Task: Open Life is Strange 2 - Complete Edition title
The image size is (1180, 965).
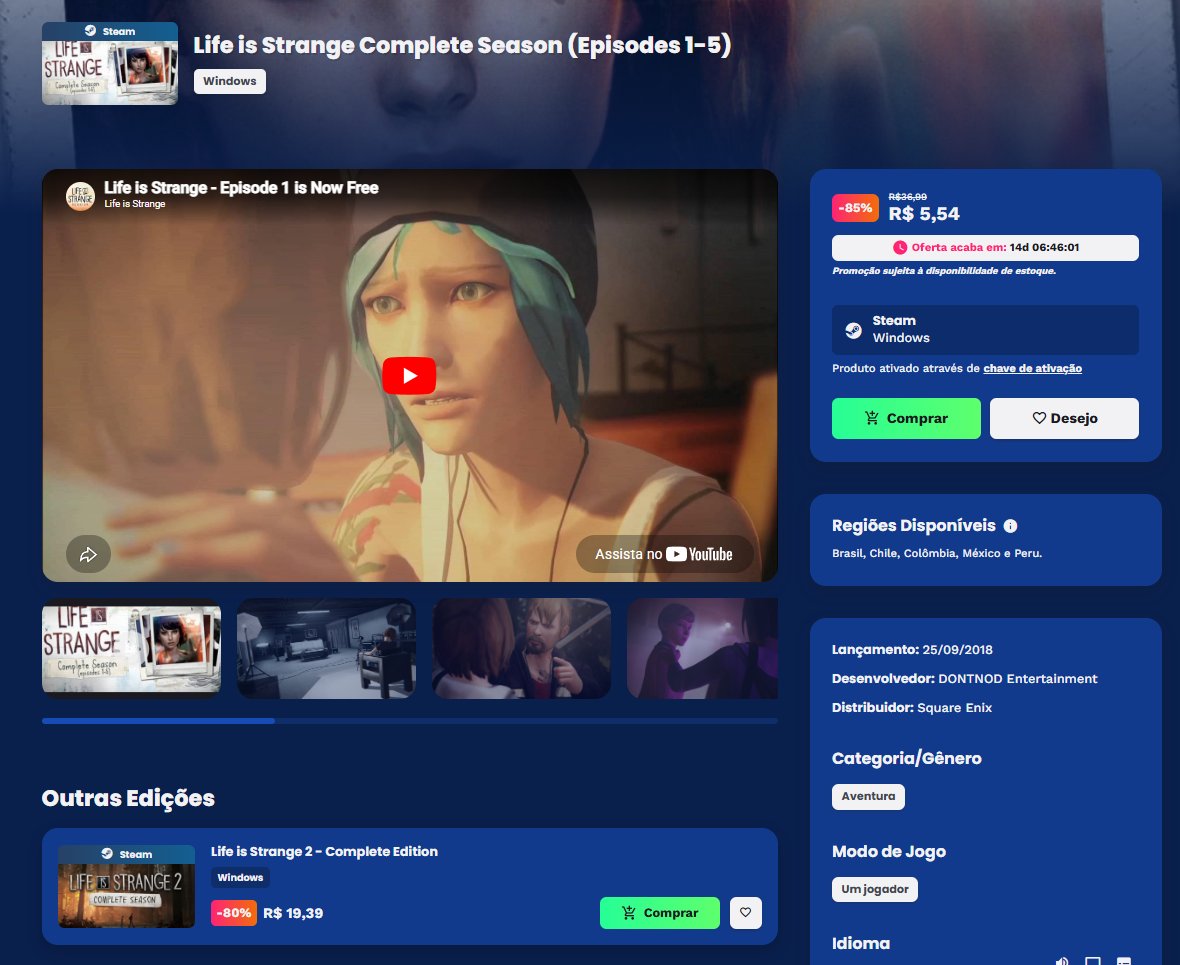Action: coord(324,851)
